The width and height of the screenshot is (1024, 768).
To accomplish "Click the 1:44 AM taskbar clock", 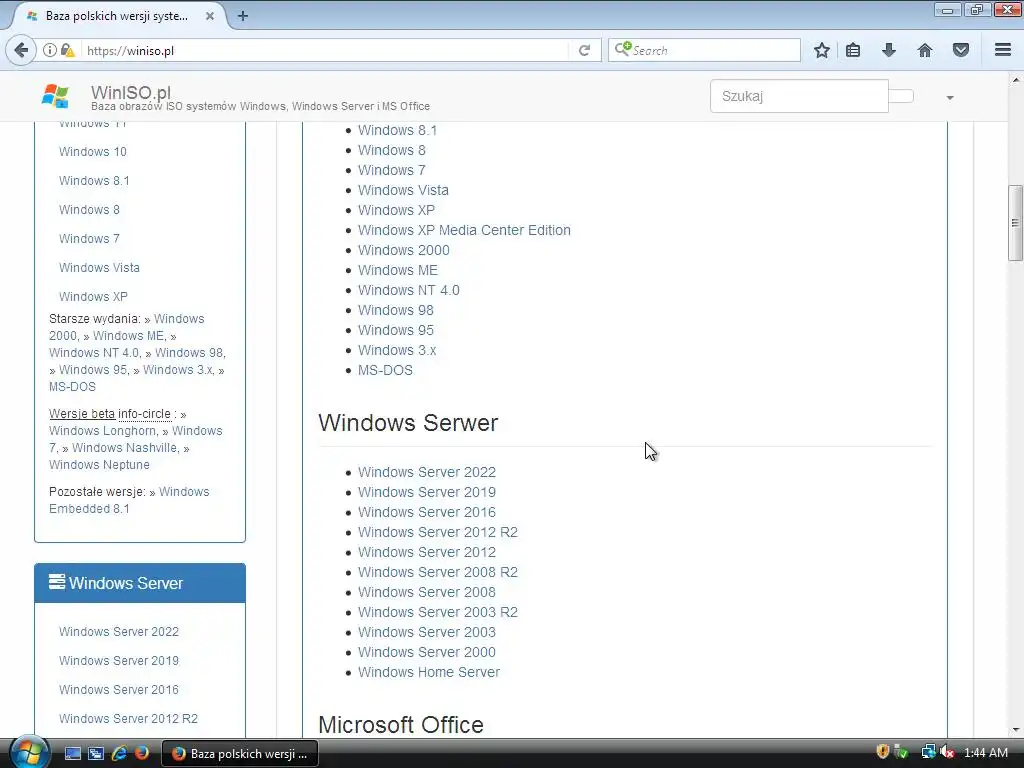I will point(985,753).
